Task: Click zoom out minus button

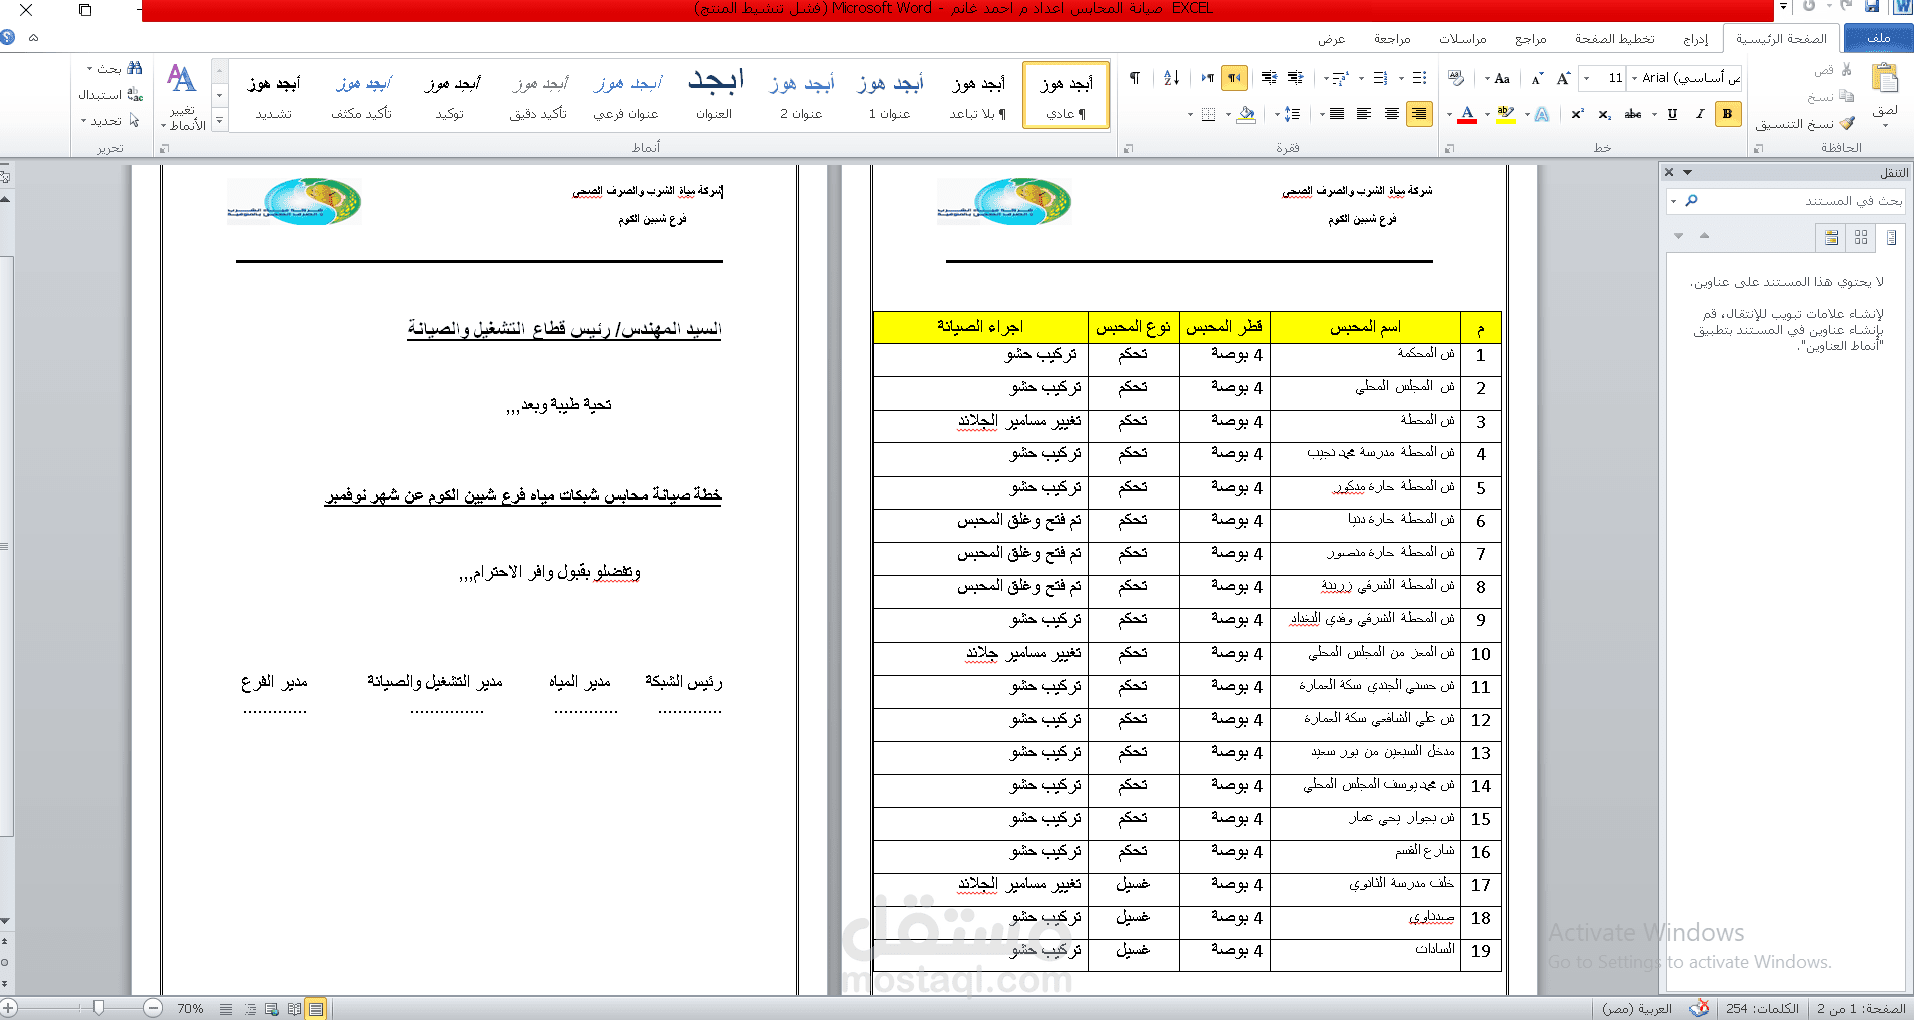Action: click(x=153, y=1008)
